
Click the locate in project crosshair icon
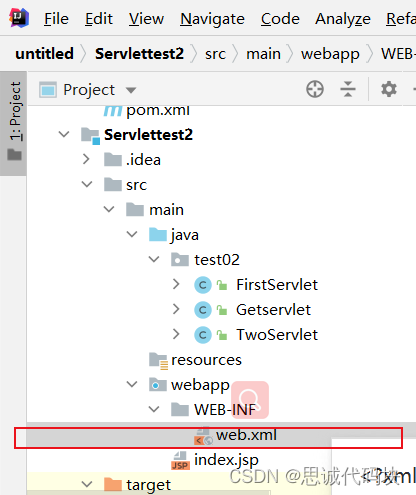(315, 89)
